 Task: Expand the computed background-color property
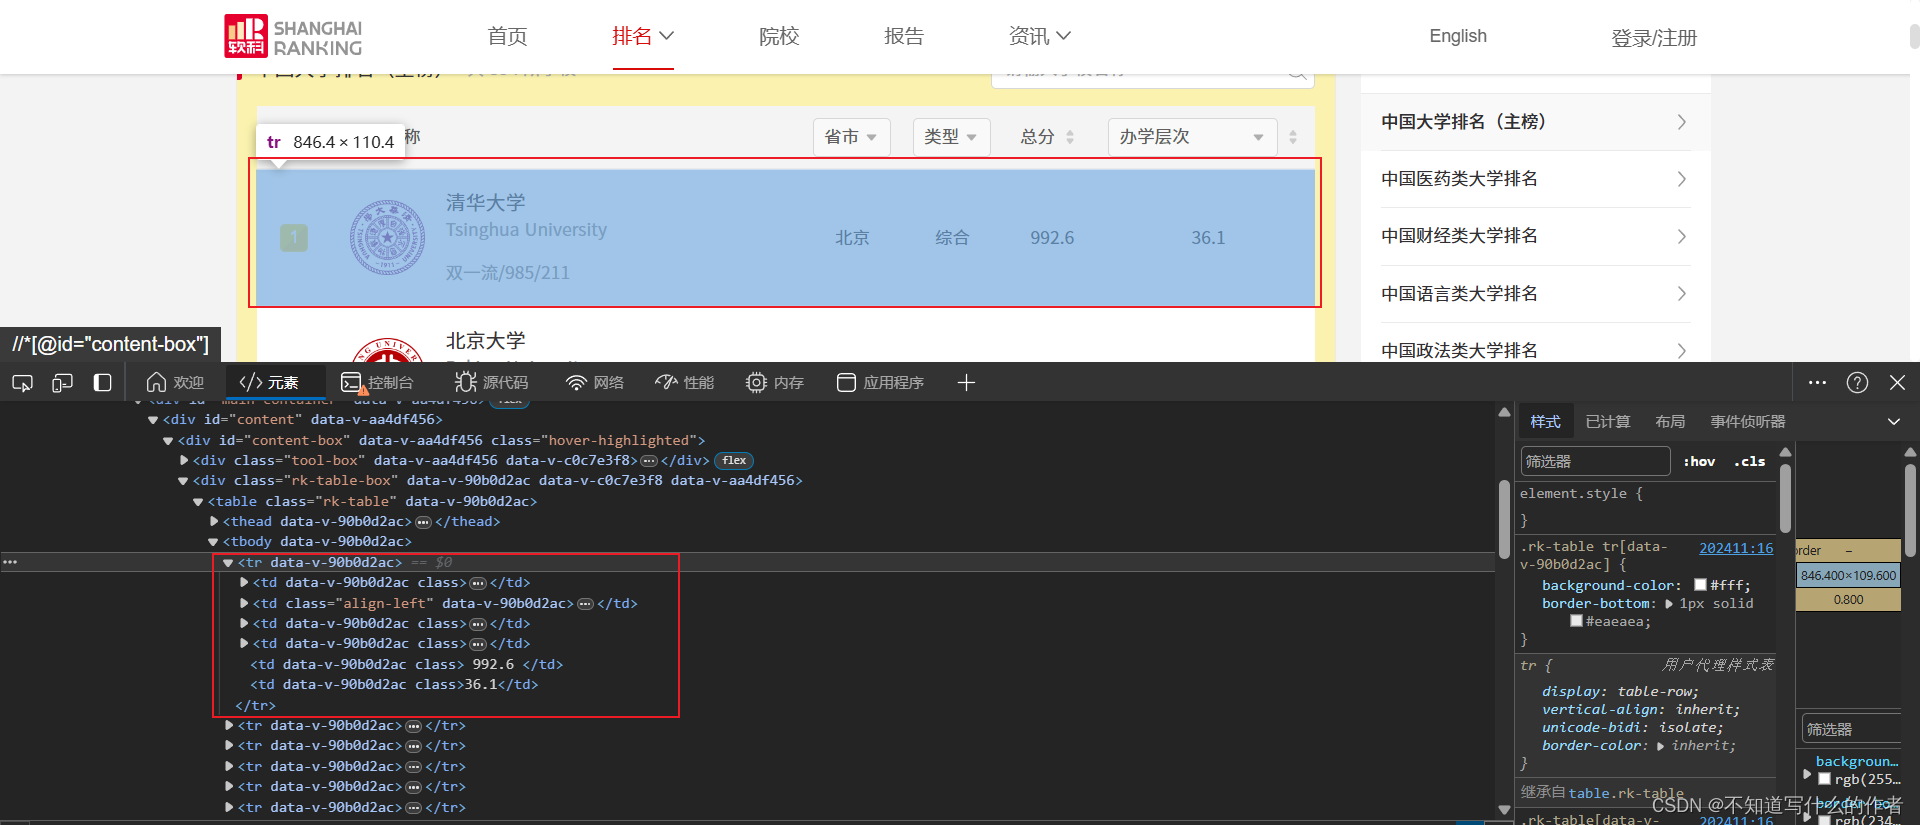point(1807,774)
